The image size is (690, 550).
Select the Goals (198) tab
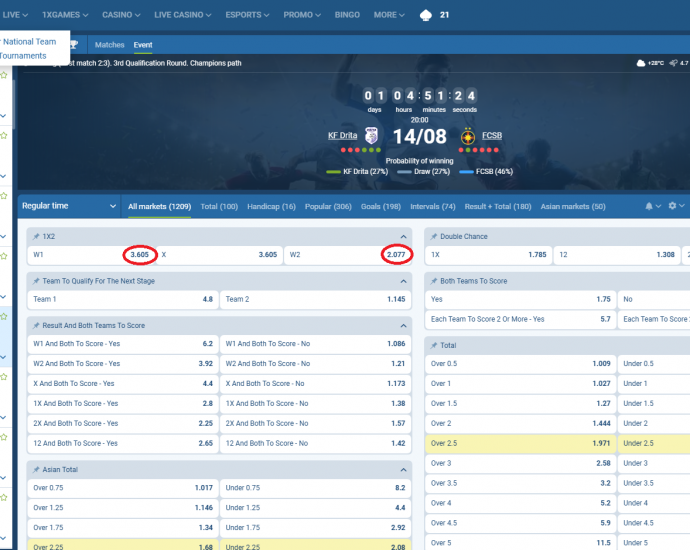pyautogui.click(x=381, y=206)
